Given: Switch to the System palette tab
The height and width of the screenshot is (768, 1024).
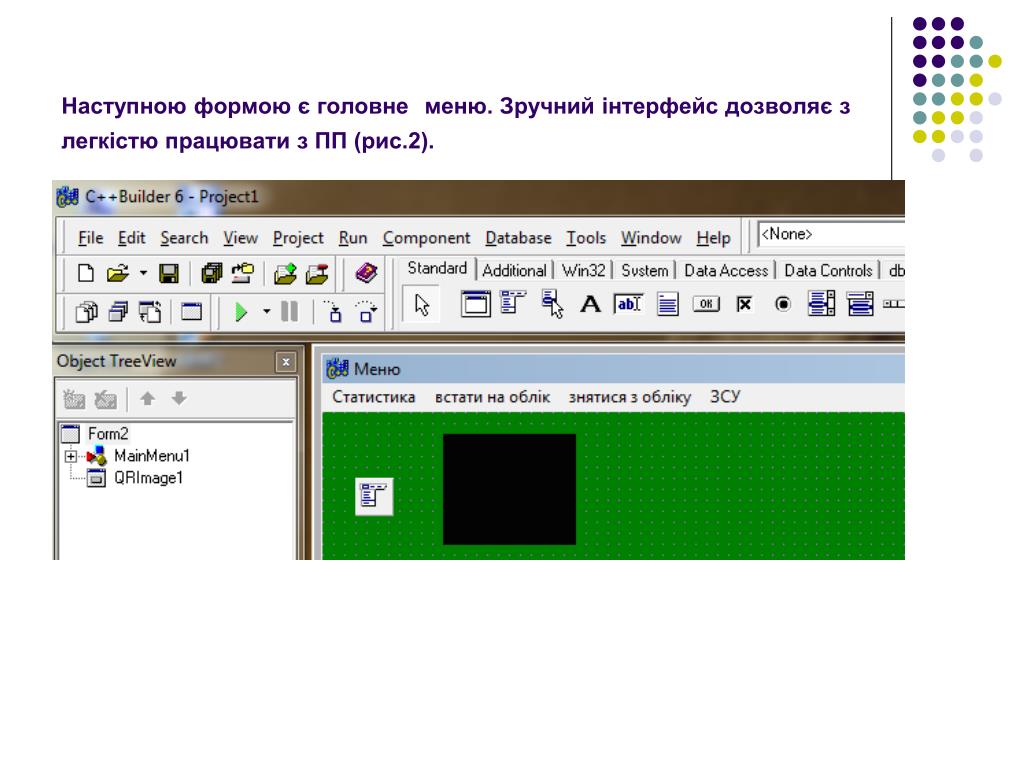Looking at the screenshot, I should 645,271.
